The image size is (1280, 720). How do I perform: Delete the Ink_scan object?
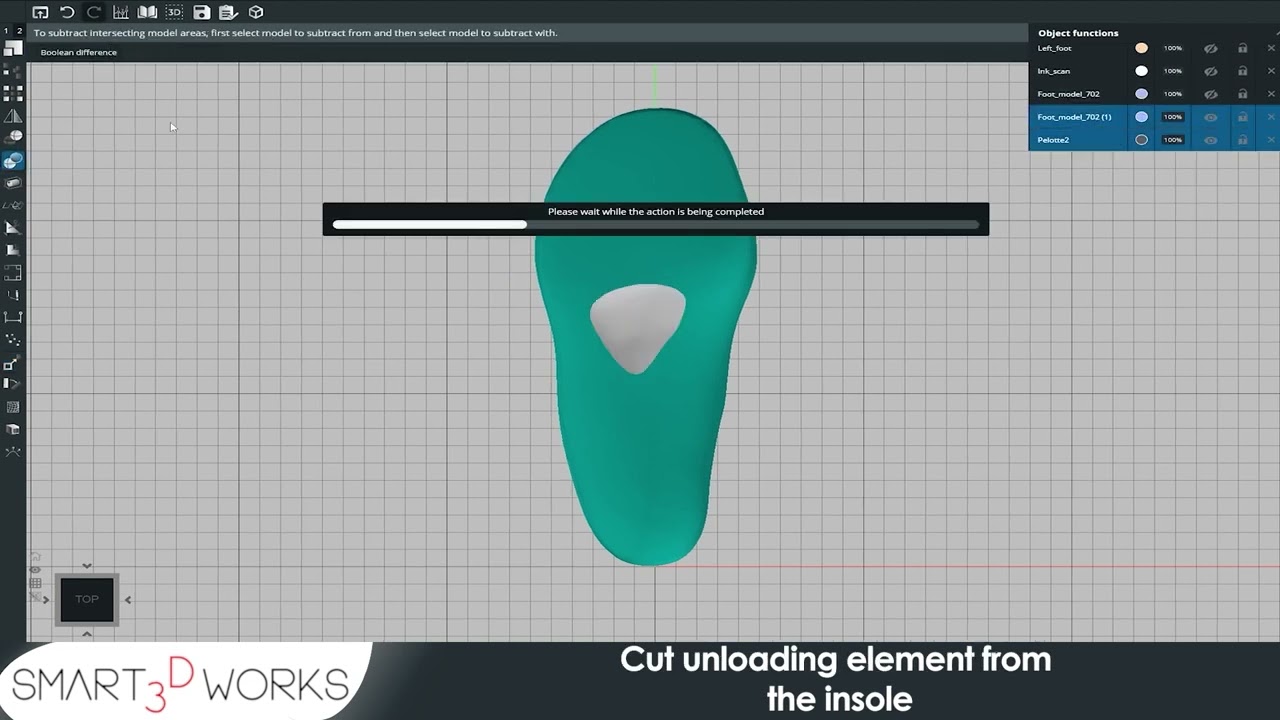click(x=1271, y=71)
